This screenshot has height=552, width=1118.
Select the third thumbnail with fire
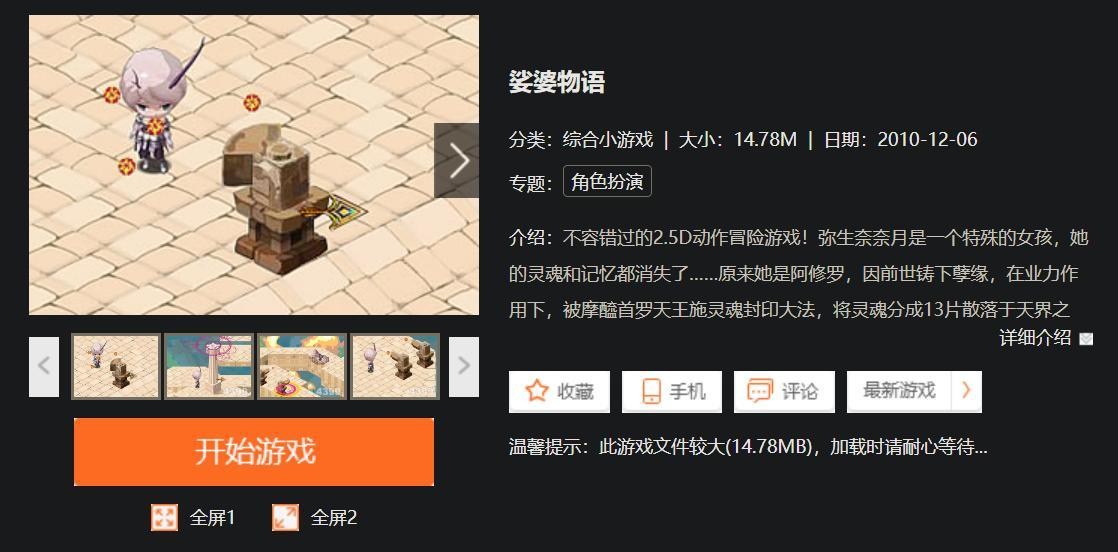pyautogui.click(x=302, y=367)
